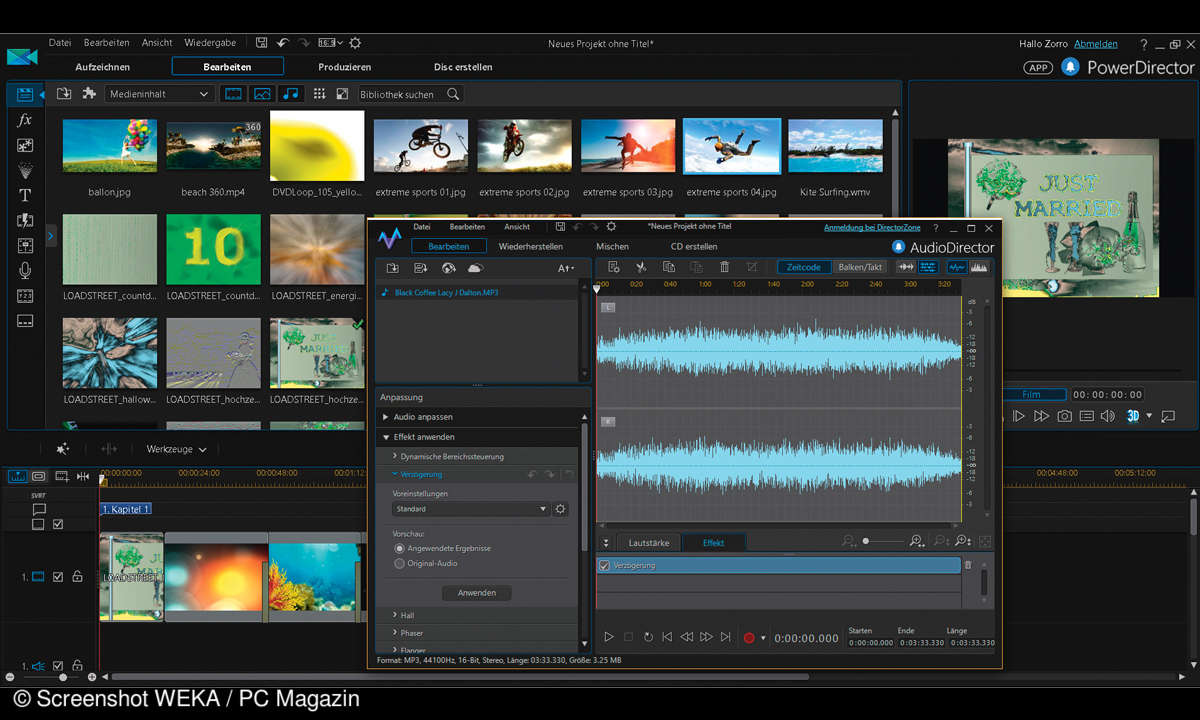Play the audio in AudioDirector
Screen dimensions: 1200x720
click(x=608, y=637)
